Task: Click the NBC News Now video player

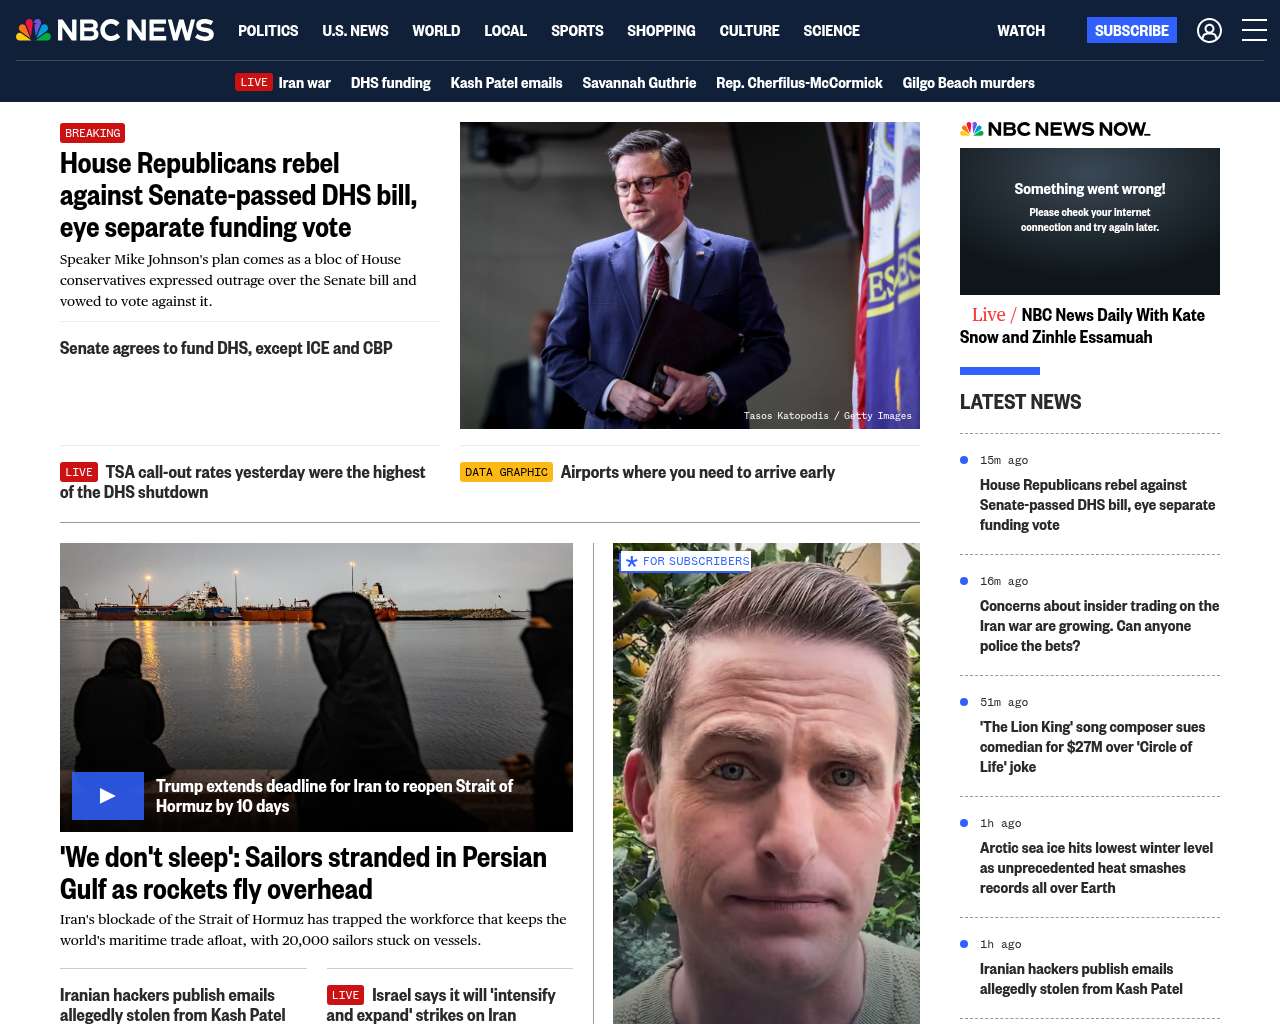Action: click(1090, 221)
